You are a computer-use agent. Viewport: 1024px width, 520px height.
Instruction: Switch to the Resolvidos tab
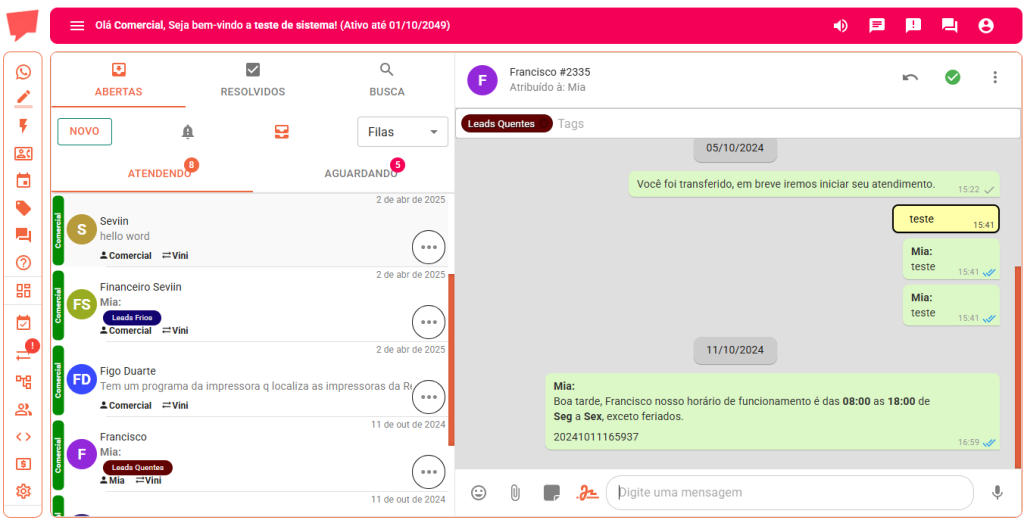pos(253,80)
